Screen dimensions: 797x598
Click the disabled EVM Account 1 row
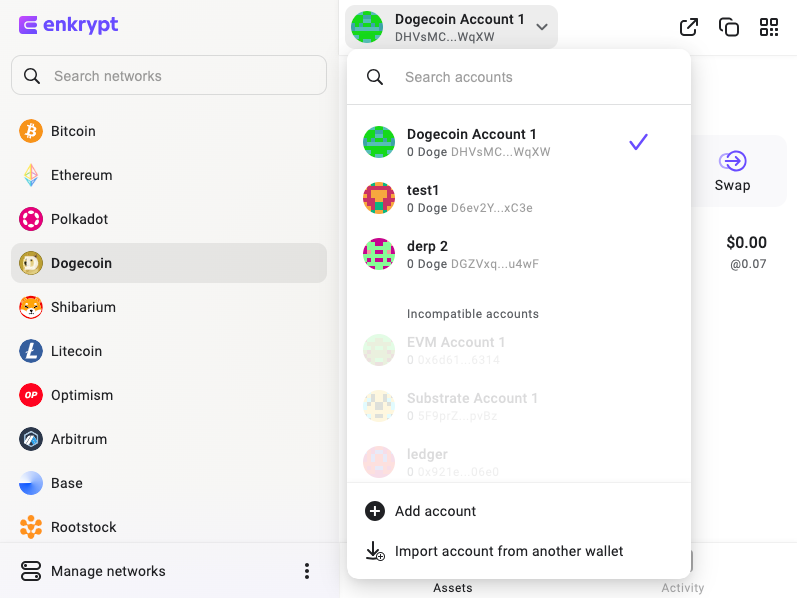(x=519, y=350)
